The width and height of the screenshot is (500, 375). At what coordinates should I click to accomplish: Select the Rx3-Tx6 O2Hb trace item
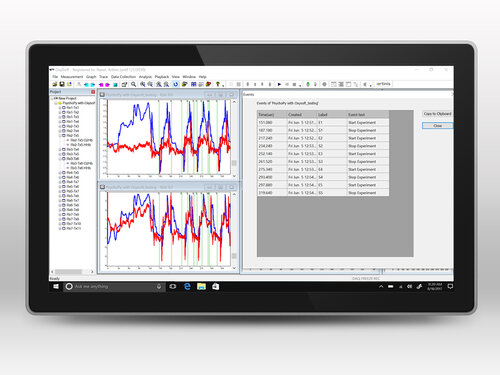[81, 163]
